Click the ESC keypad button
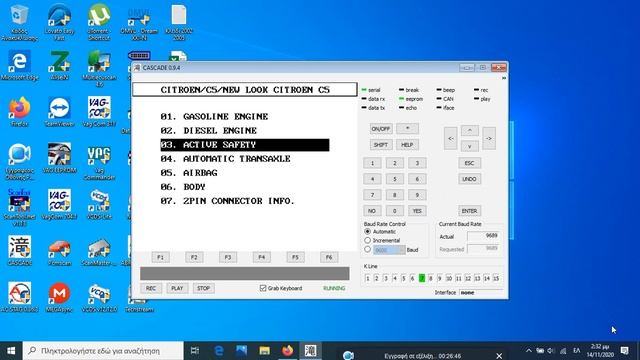The image size is (640, 360). 469,163
